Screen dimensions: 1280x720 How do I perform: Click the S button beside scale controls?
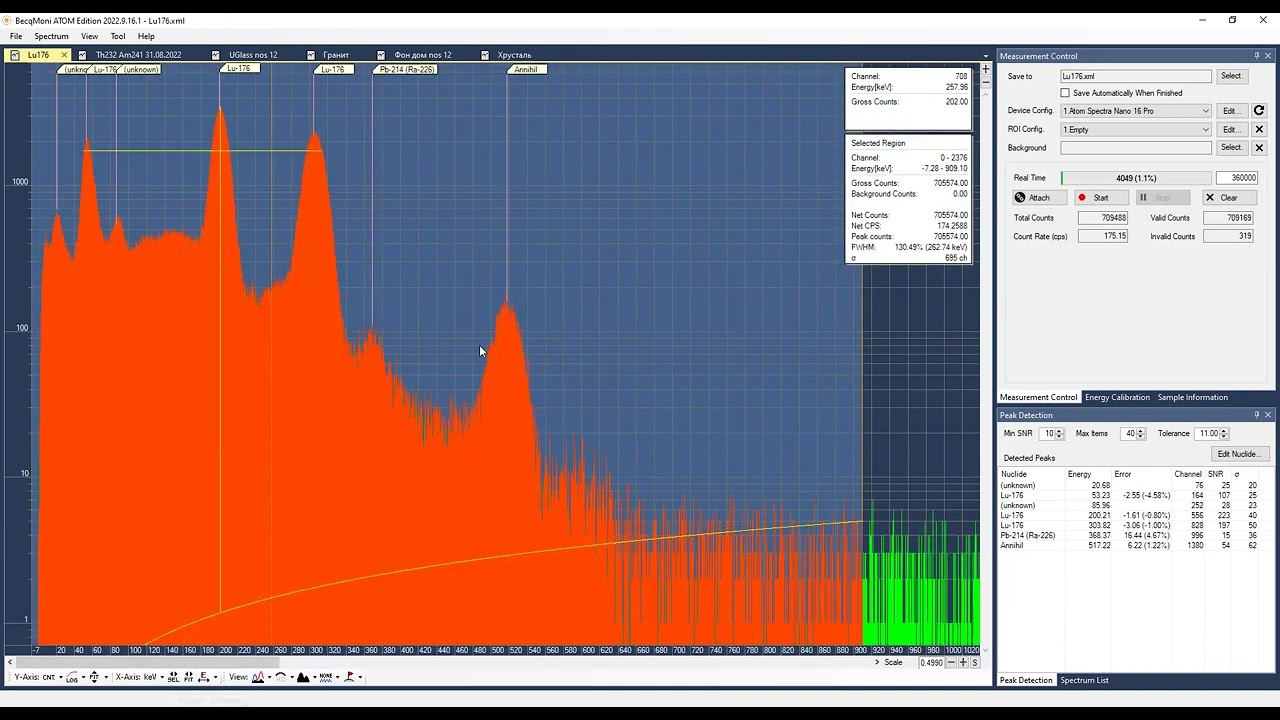(x=975, y=662)
